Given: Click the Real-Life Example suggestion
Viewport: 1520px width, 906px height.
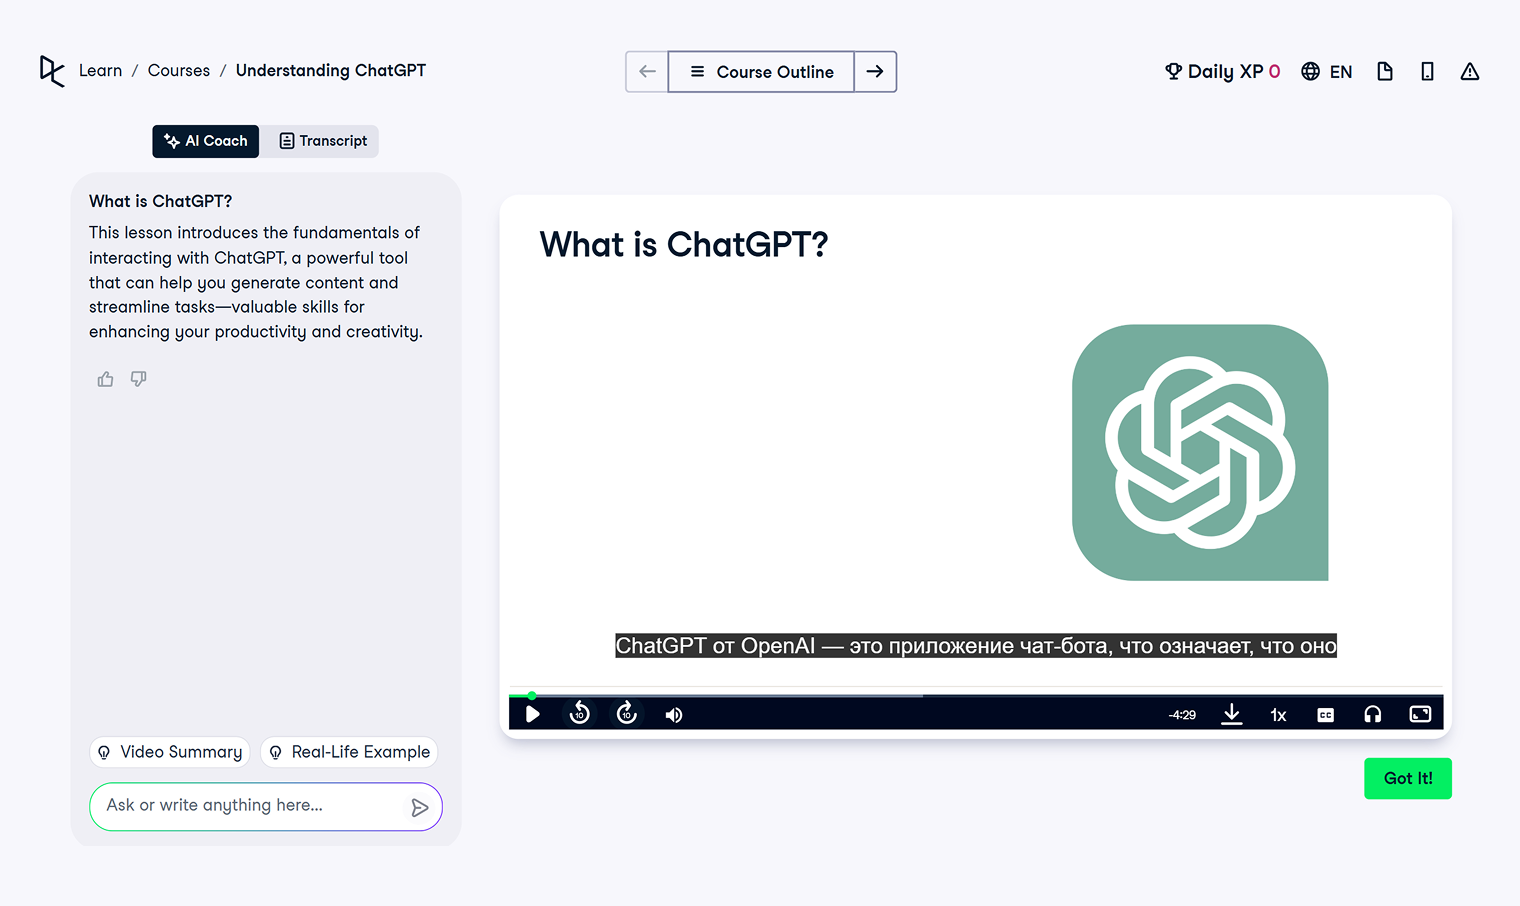Looking at the screenshot, I should point(349,752).
